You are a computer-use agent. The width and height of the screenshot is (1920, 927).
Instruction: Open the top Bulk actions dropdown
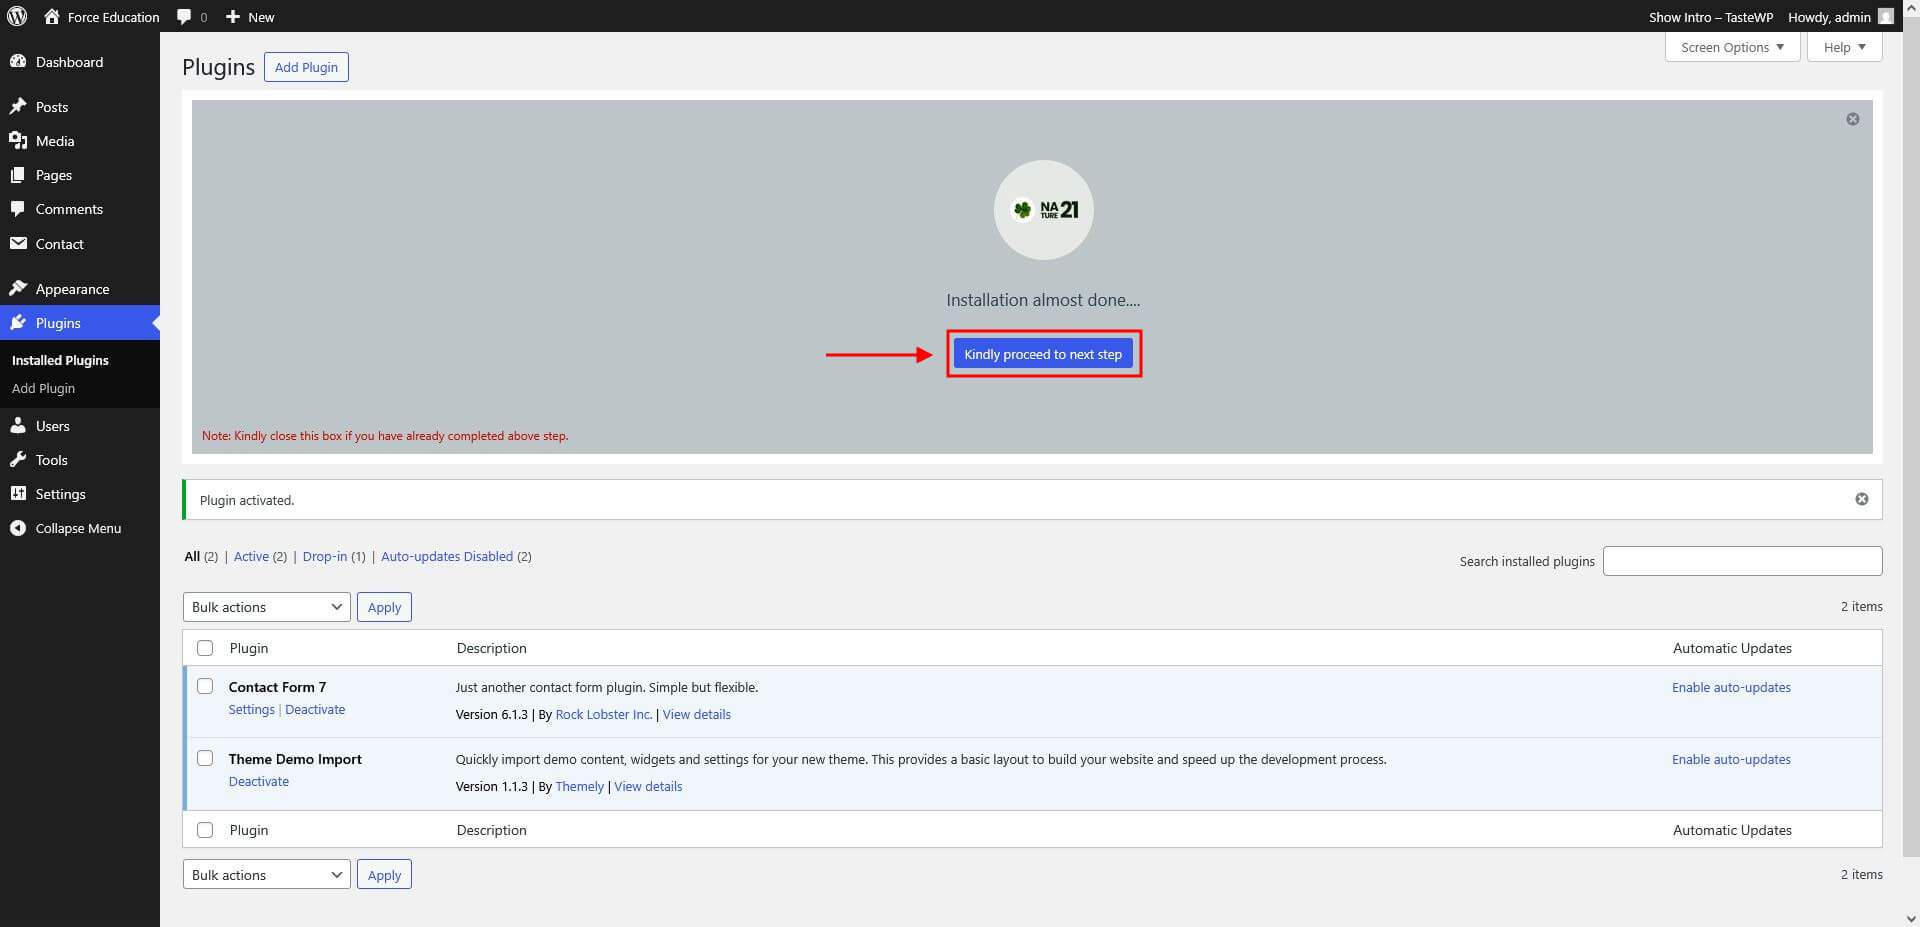[x=266, y=607]
